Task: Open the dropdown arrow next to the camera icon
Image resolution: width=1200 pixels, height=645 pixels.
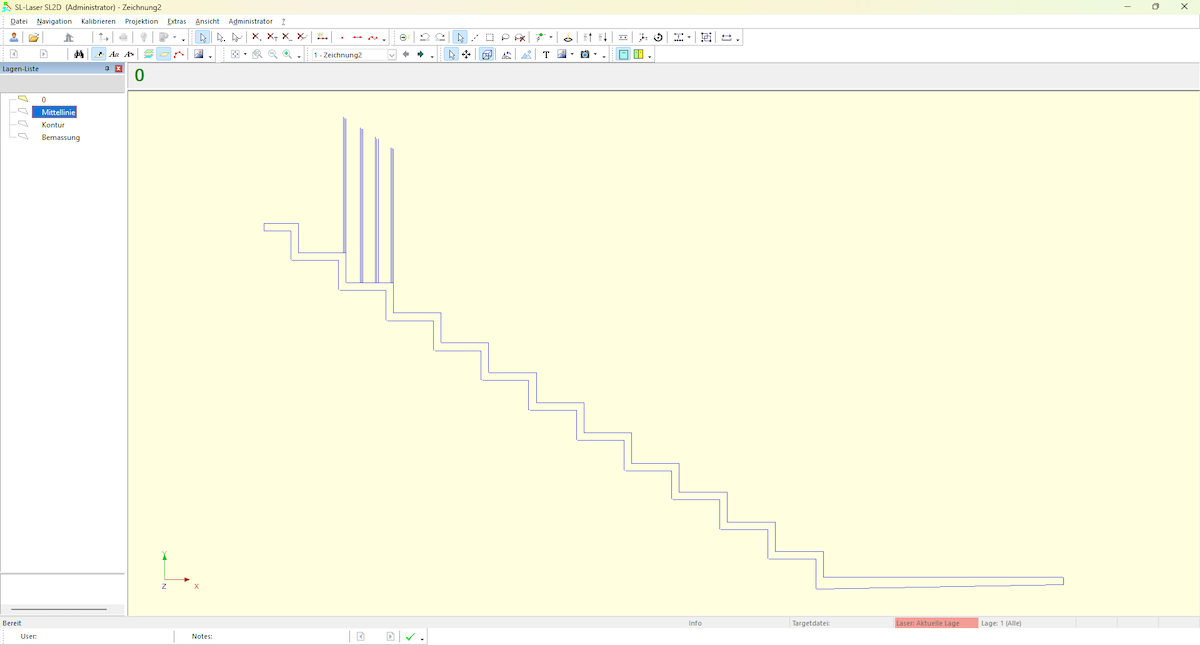Action: pyautogui.click(x=595, y=55)
